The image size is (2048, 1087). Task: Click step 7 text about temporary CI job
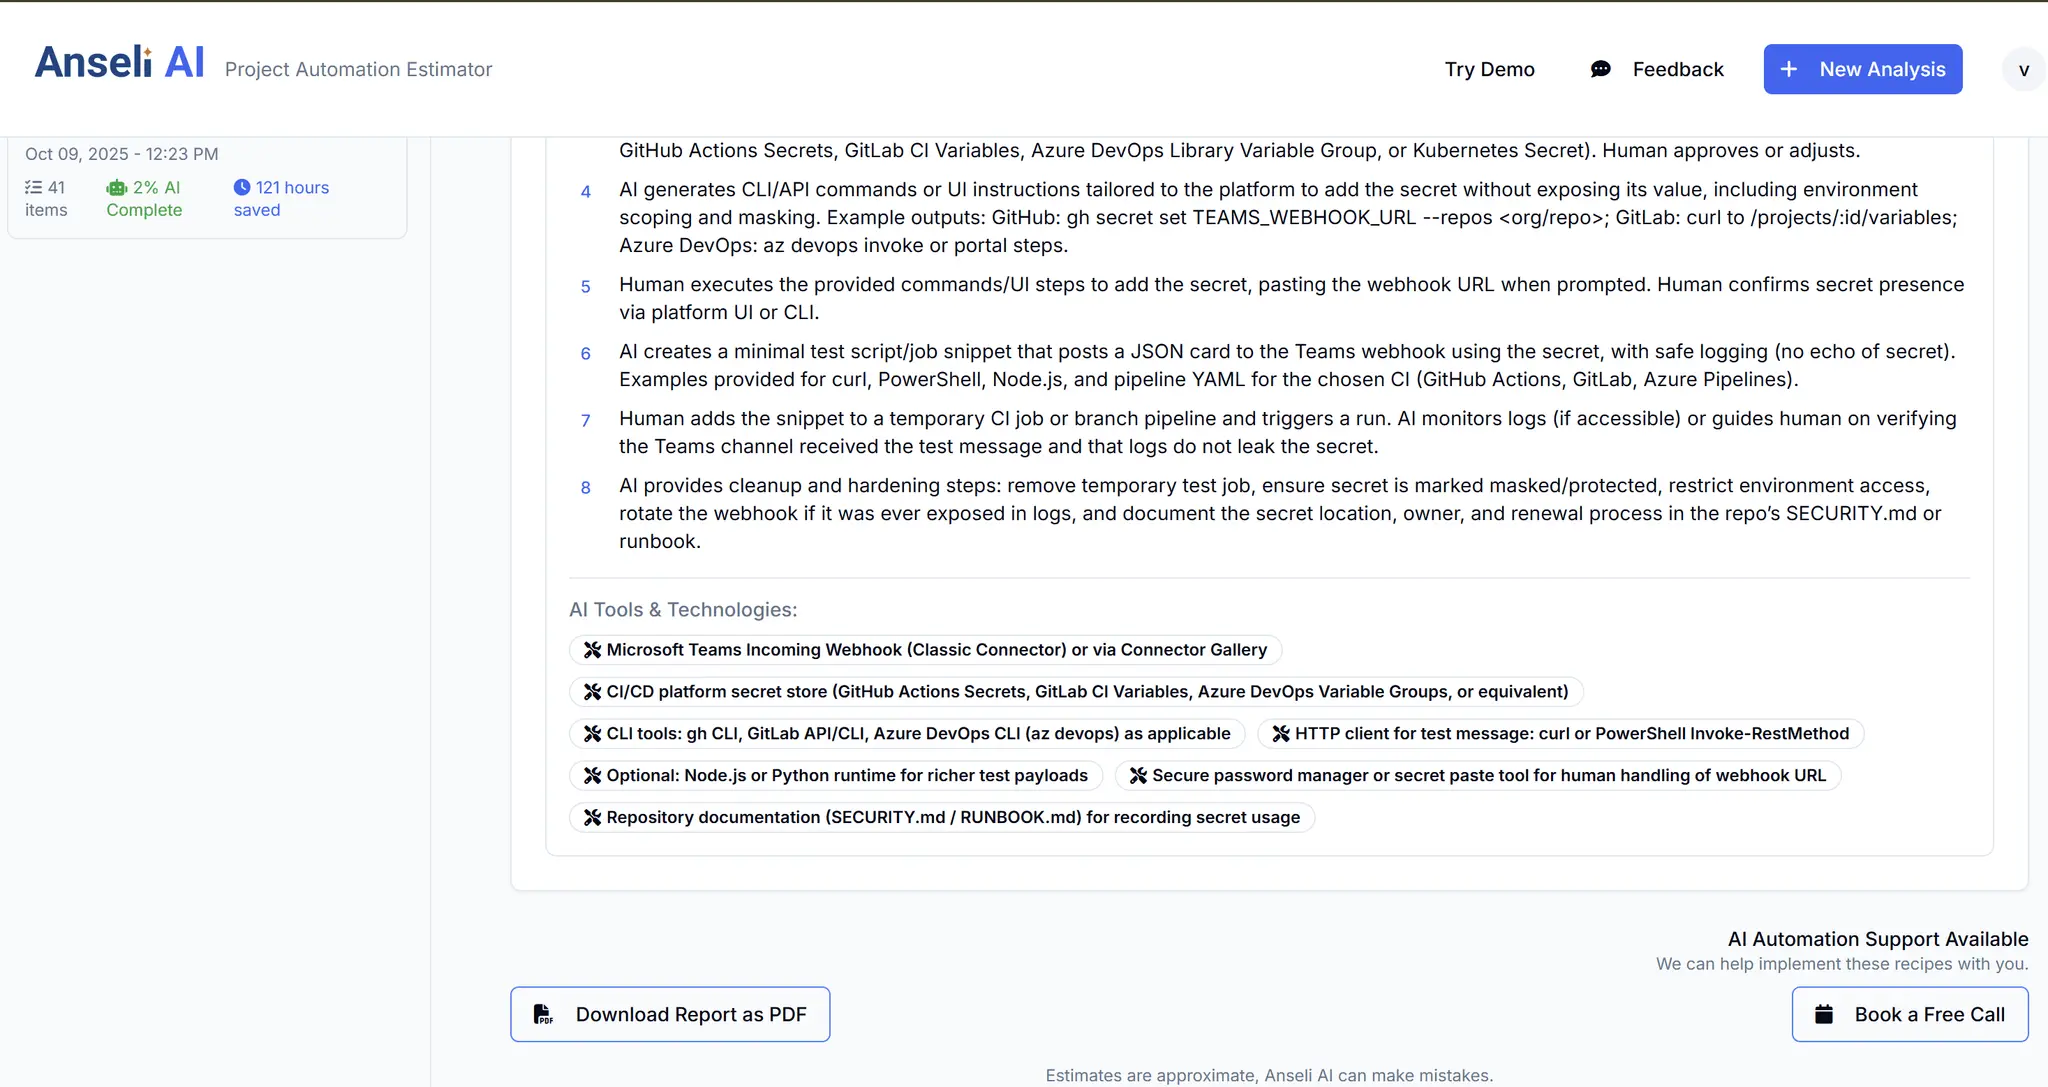[1288, 432]
